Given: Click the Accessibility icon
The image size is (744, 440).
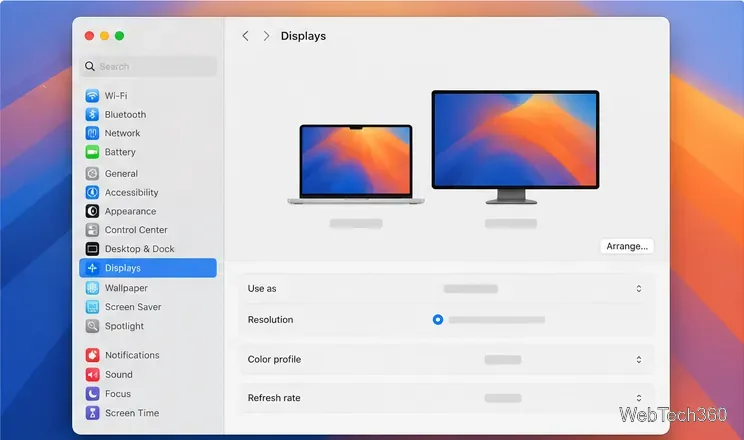Looking at the screenshot, I should [x=92, y=192].
